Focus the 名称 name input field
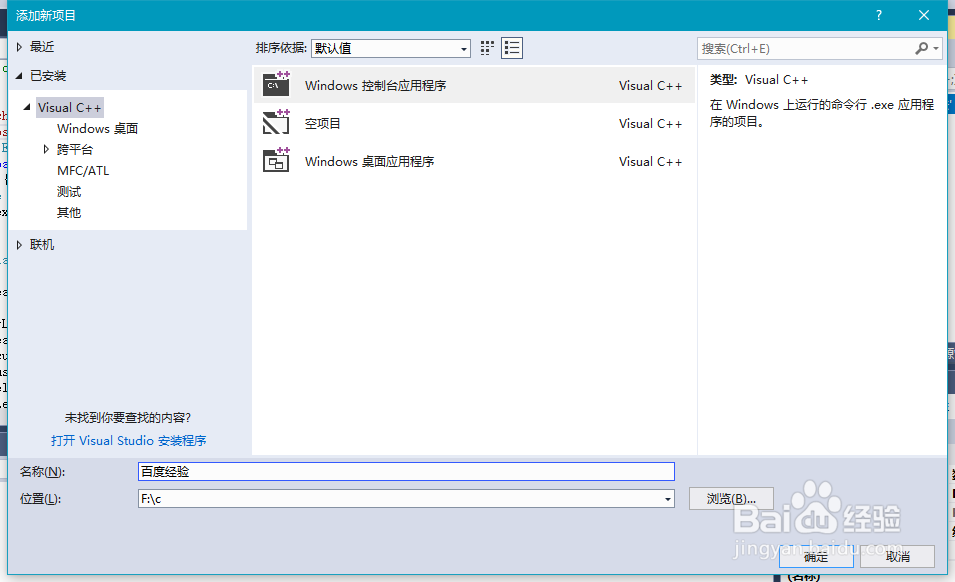This screenshot has height=582, width=955. tap(406, 471)
